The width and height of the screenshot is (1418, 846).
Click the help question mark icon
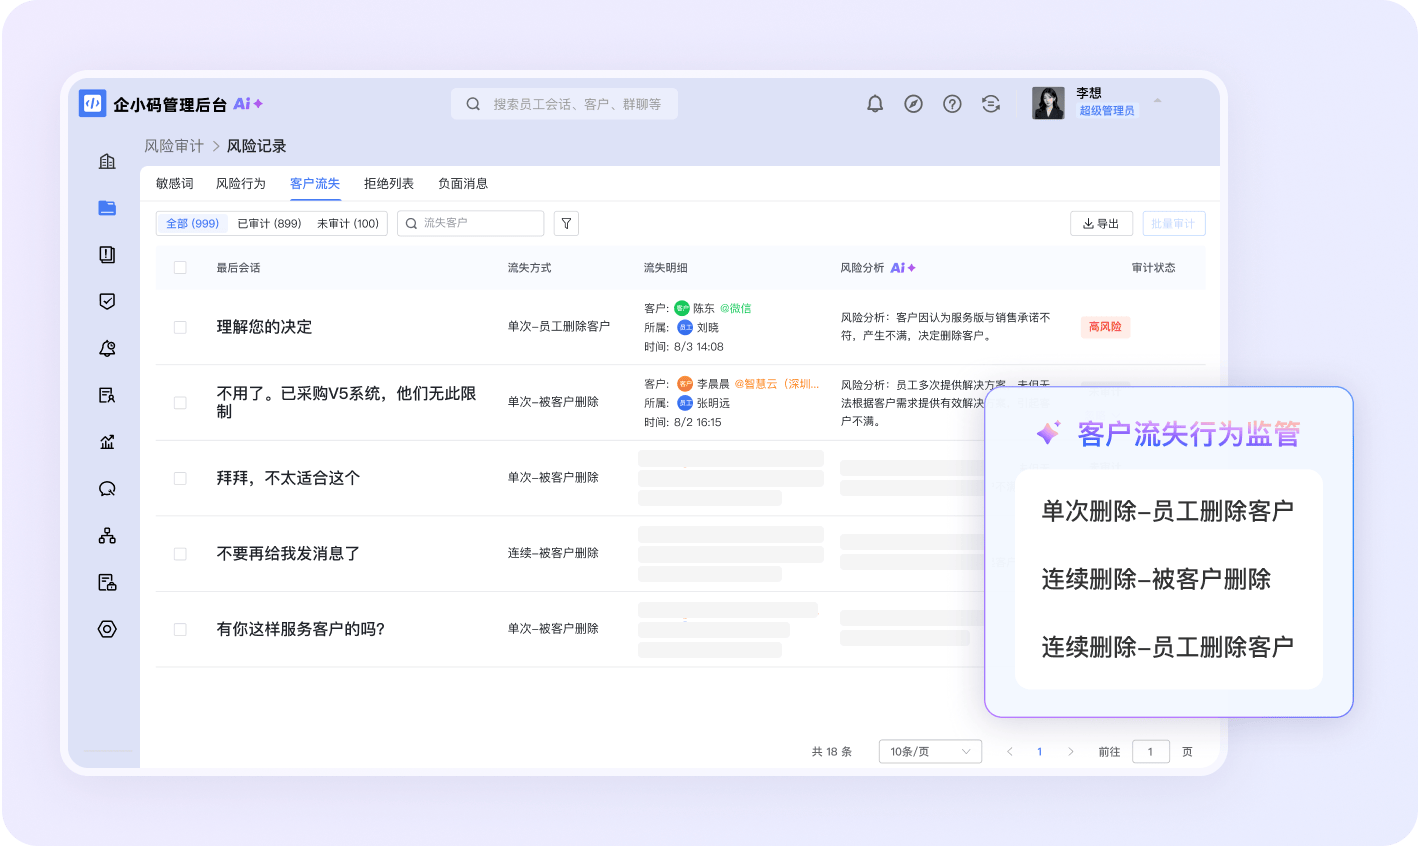click(952, 104)
